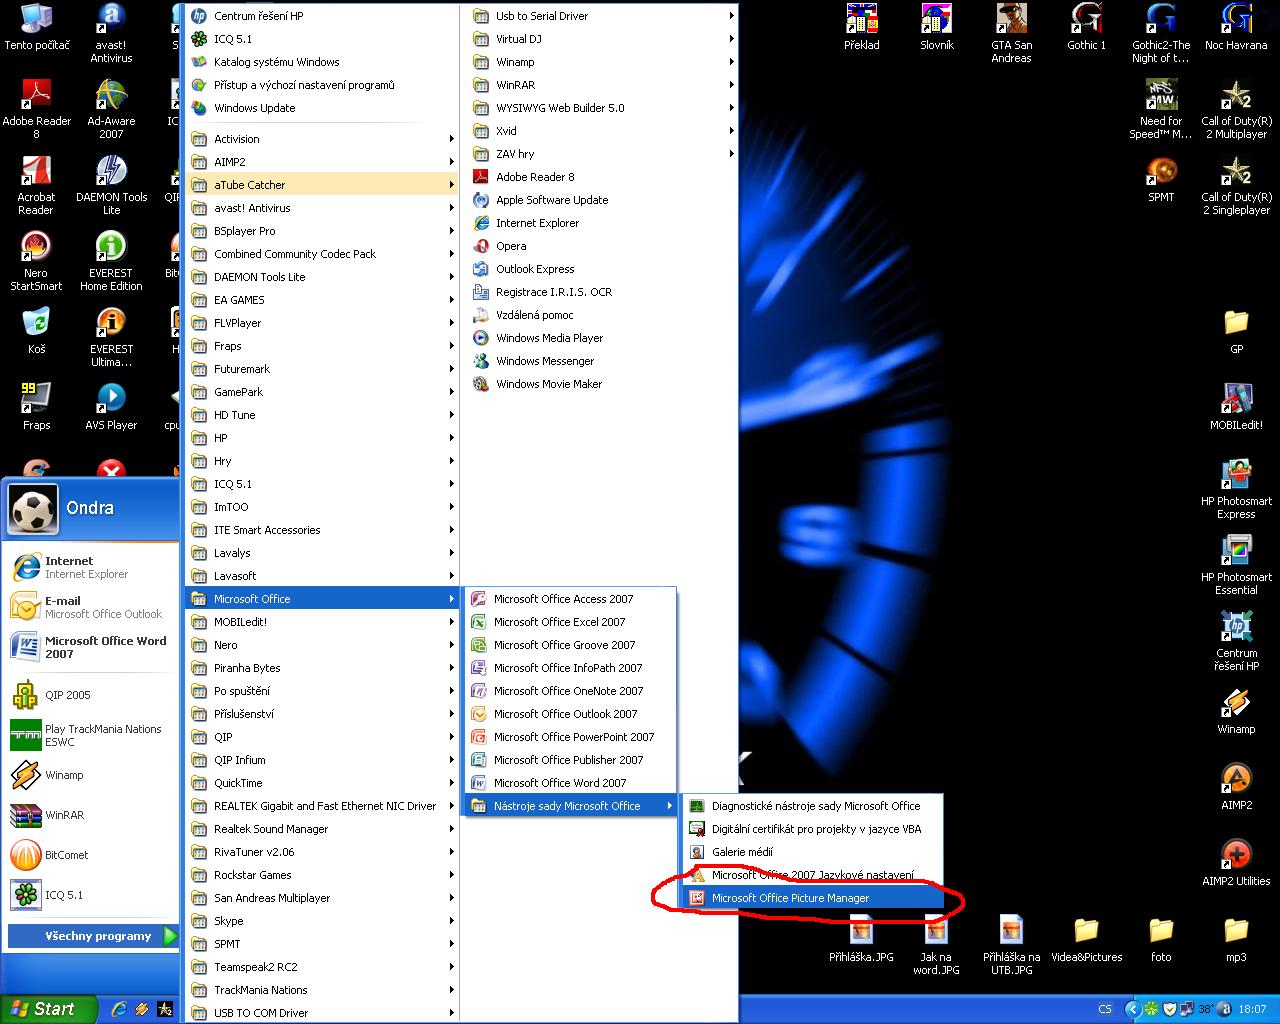This screenshot has height=1024, width=1280.
Task: Select Call of Duty 2 Singleplayer shortcut
Action: click(1236, 185)
